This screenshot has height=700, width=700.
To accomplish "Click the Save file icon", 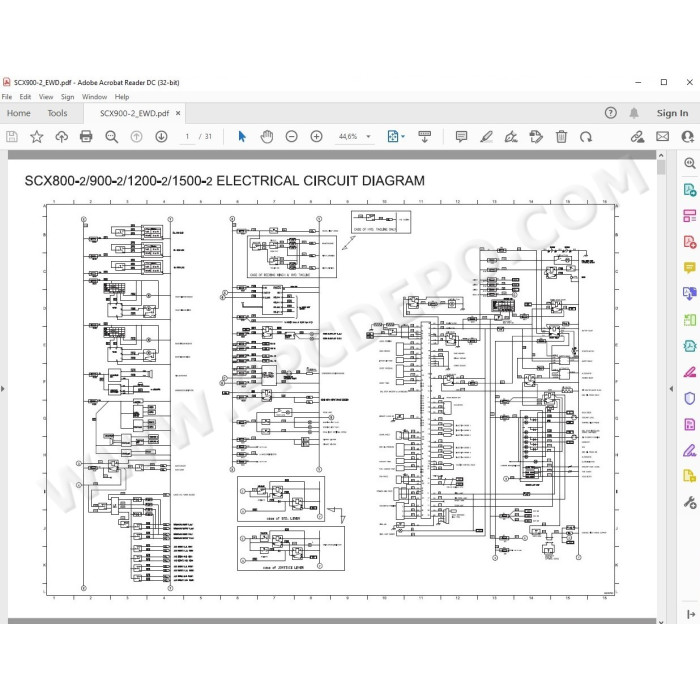I will pyautogui.click(x=12, y=137).
